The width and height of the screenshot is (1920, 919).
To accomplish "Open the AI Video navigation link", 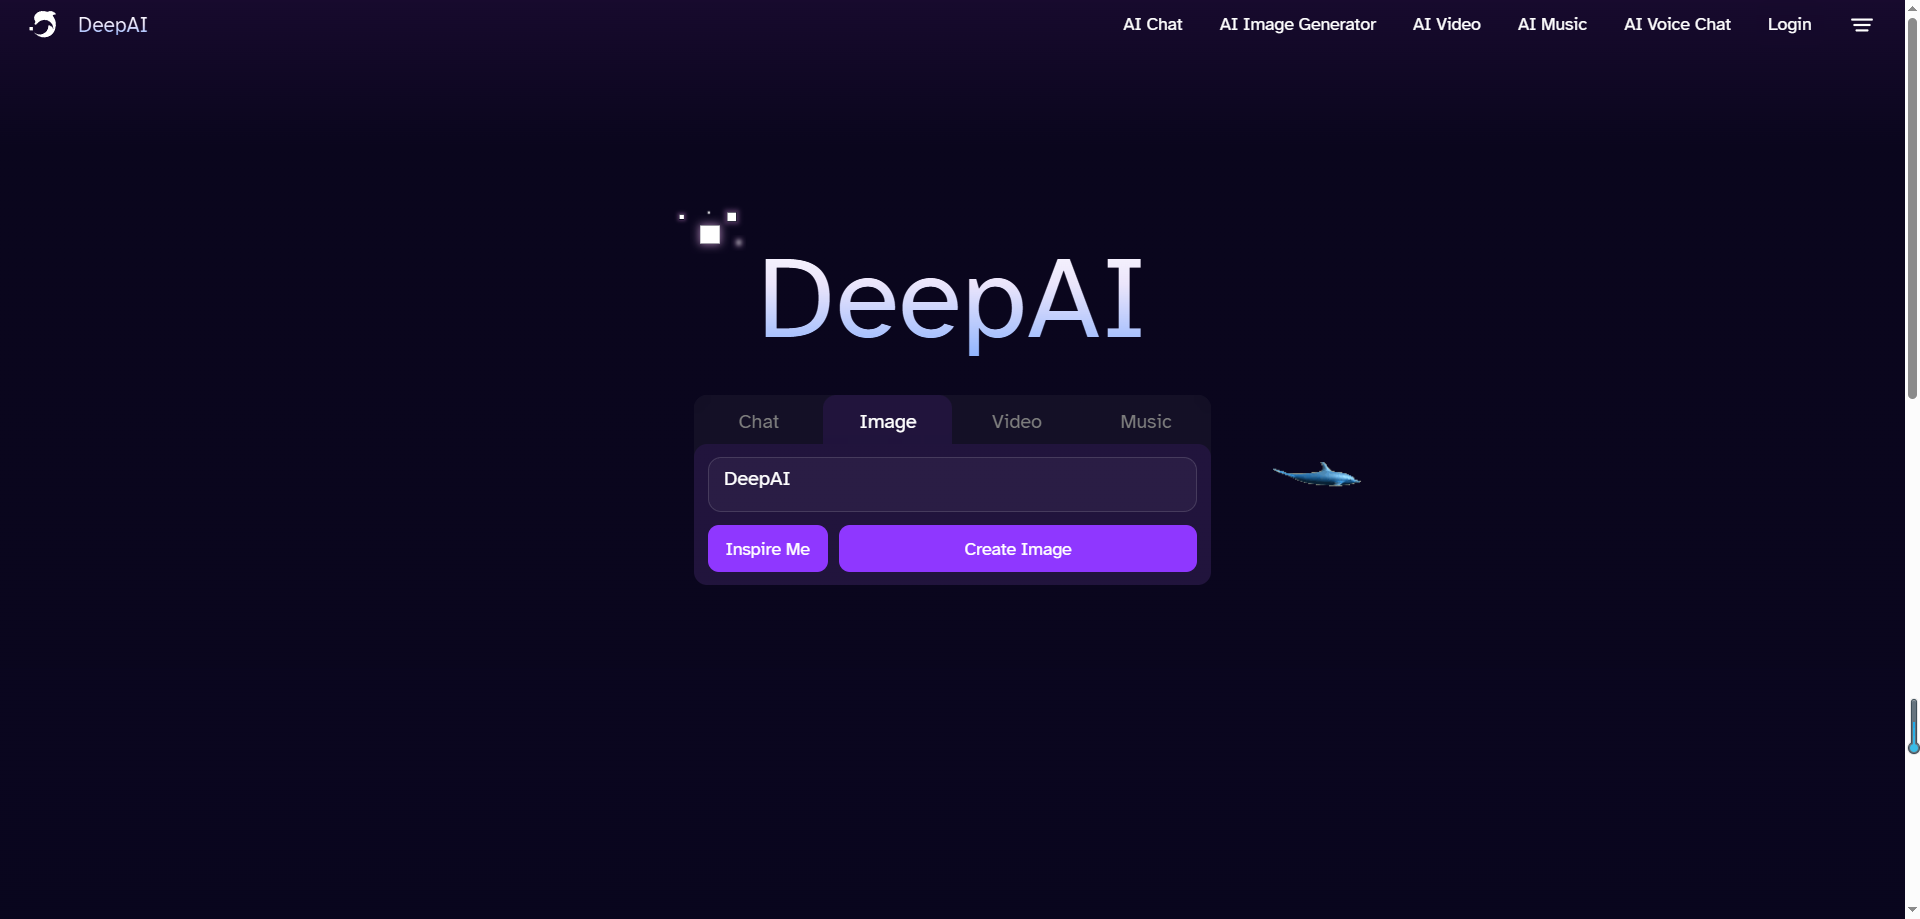I will point(1446,24).
